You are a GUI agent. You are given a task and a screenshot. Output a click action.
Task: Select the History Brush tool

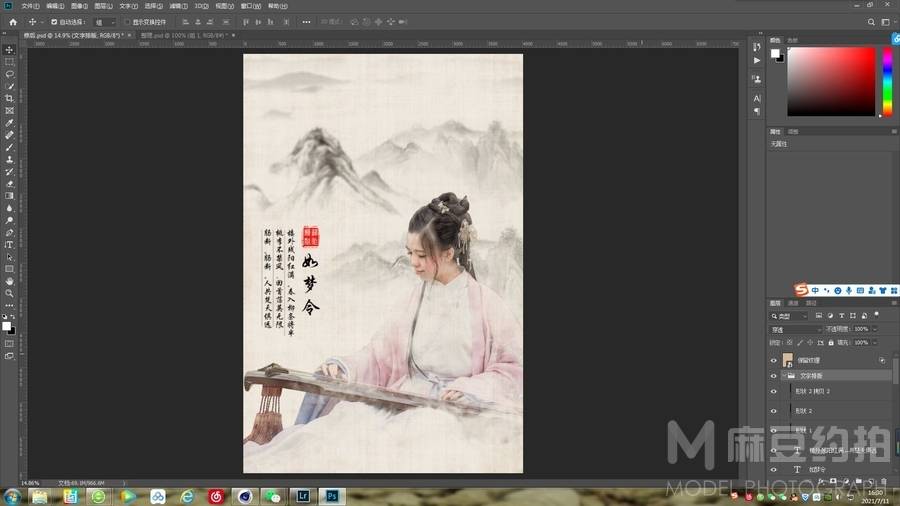[x=9, y=172]
